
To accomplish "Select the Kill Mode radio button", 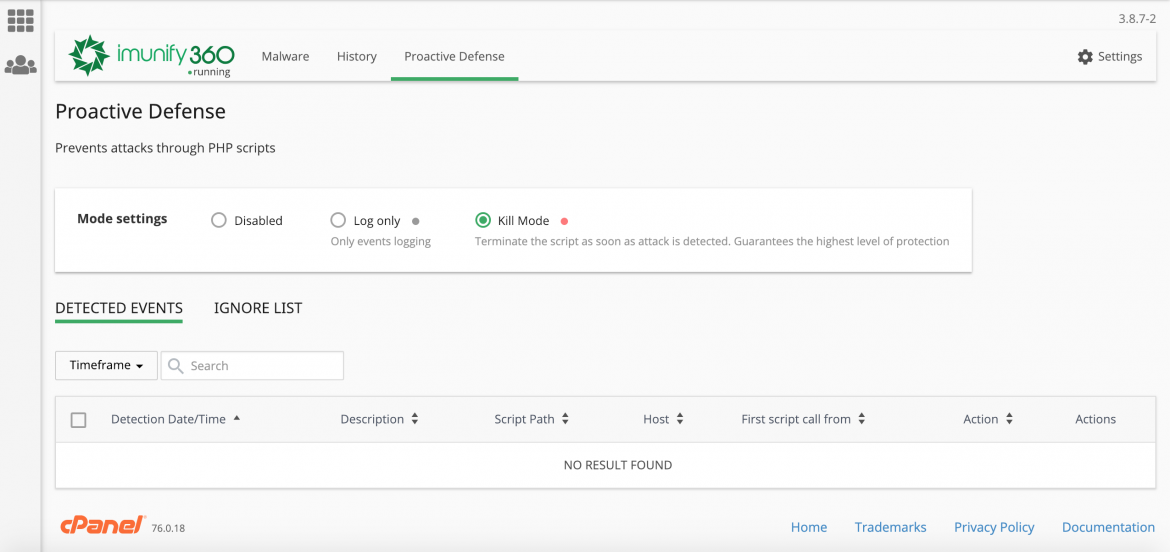I will 483,220.
